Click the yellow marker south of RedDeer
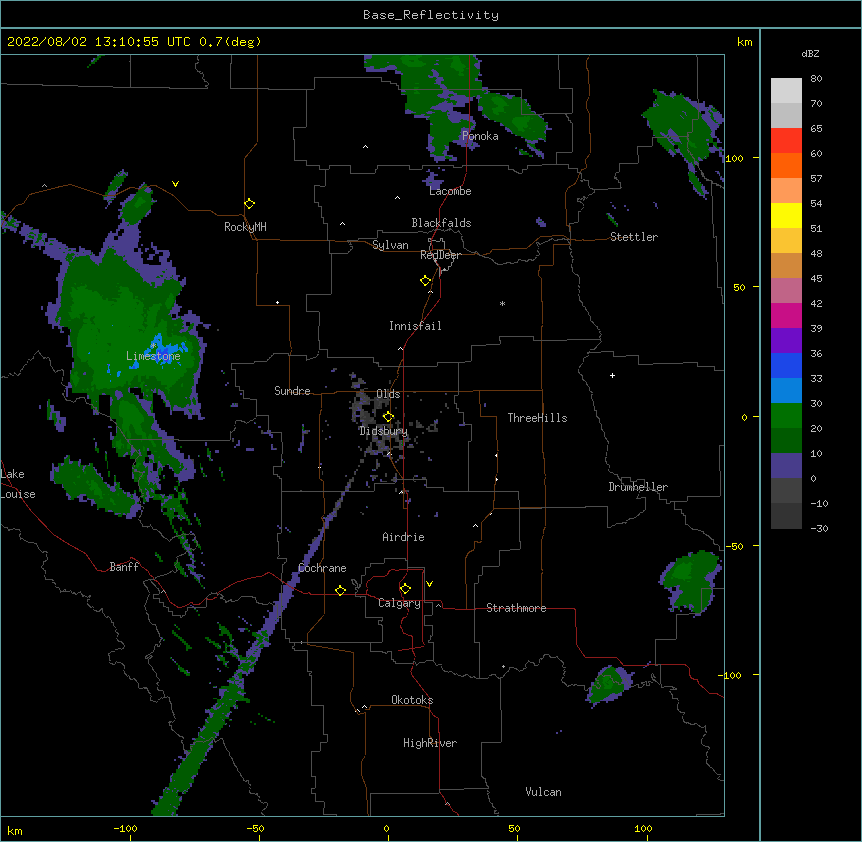 coord(426,281)
